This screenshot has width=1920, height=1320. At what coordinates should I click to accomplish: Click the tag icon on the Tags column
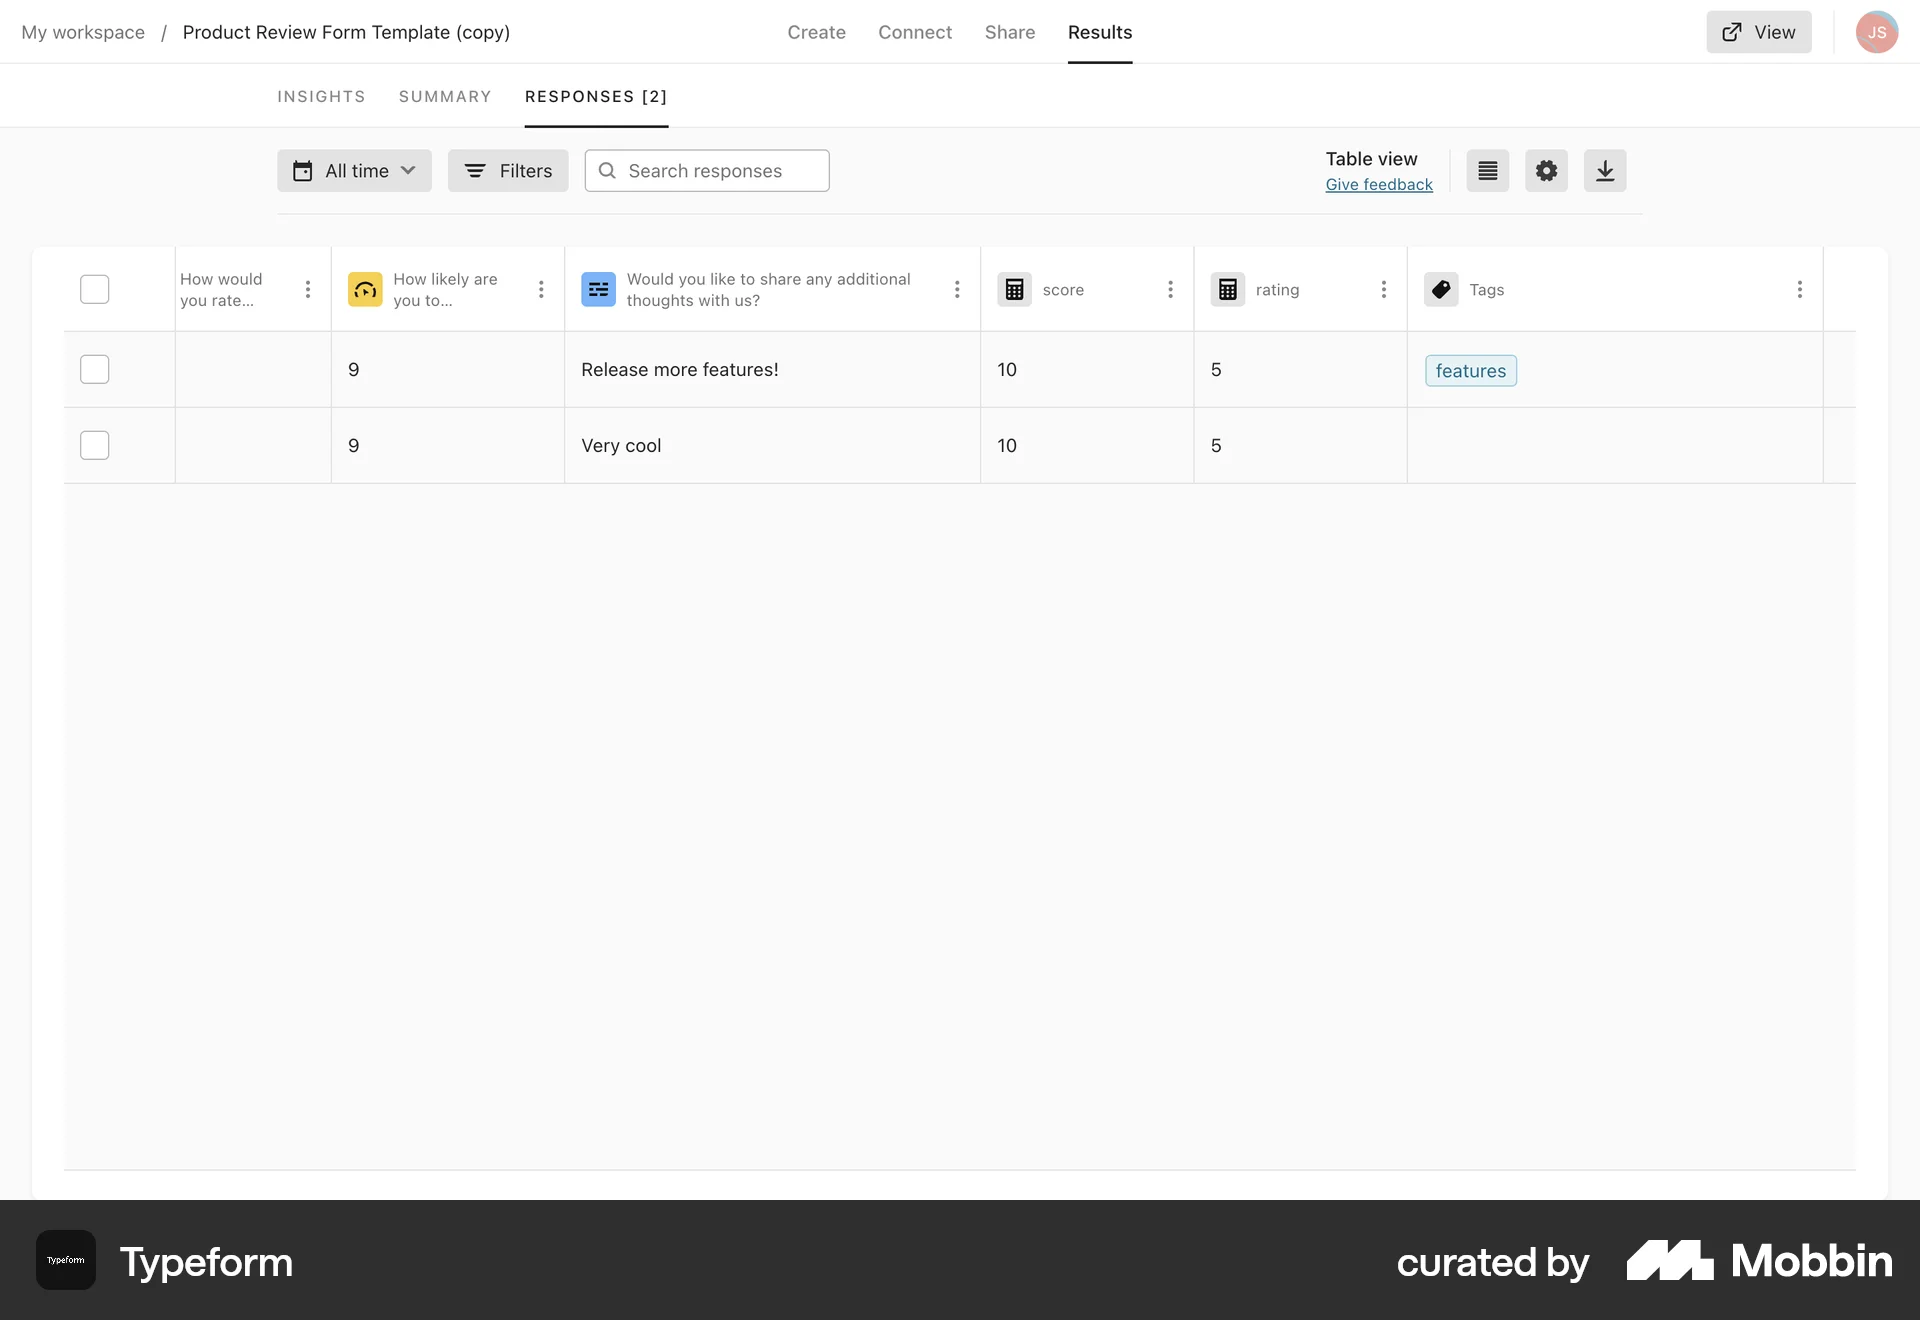(1440, 289)
